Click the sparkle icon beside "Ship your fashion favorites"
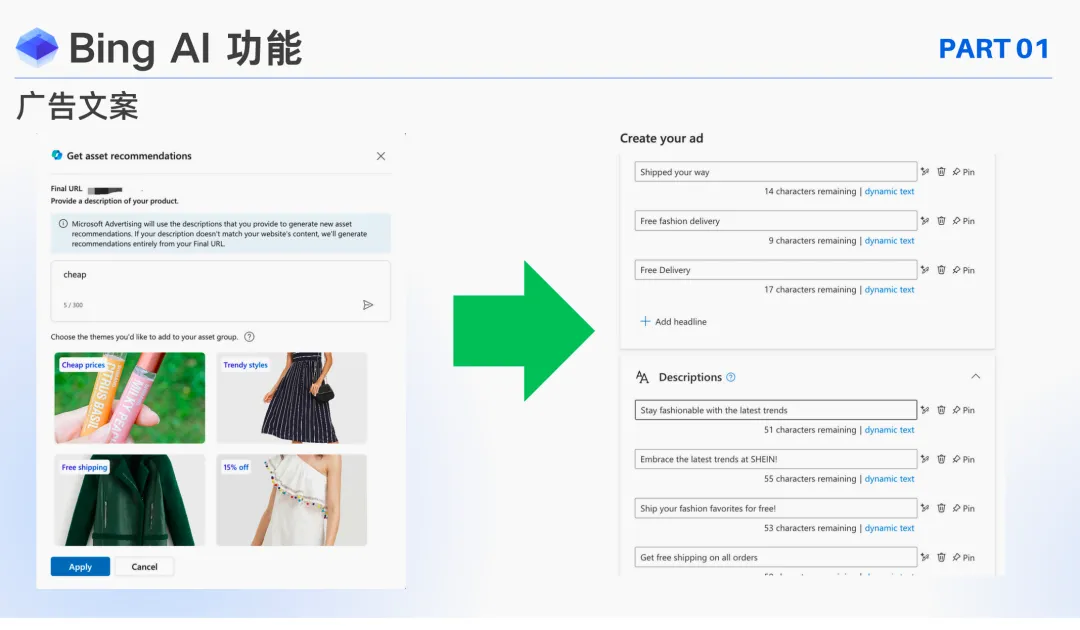Viewport: 1080px width, 630px height. (925, 508)
